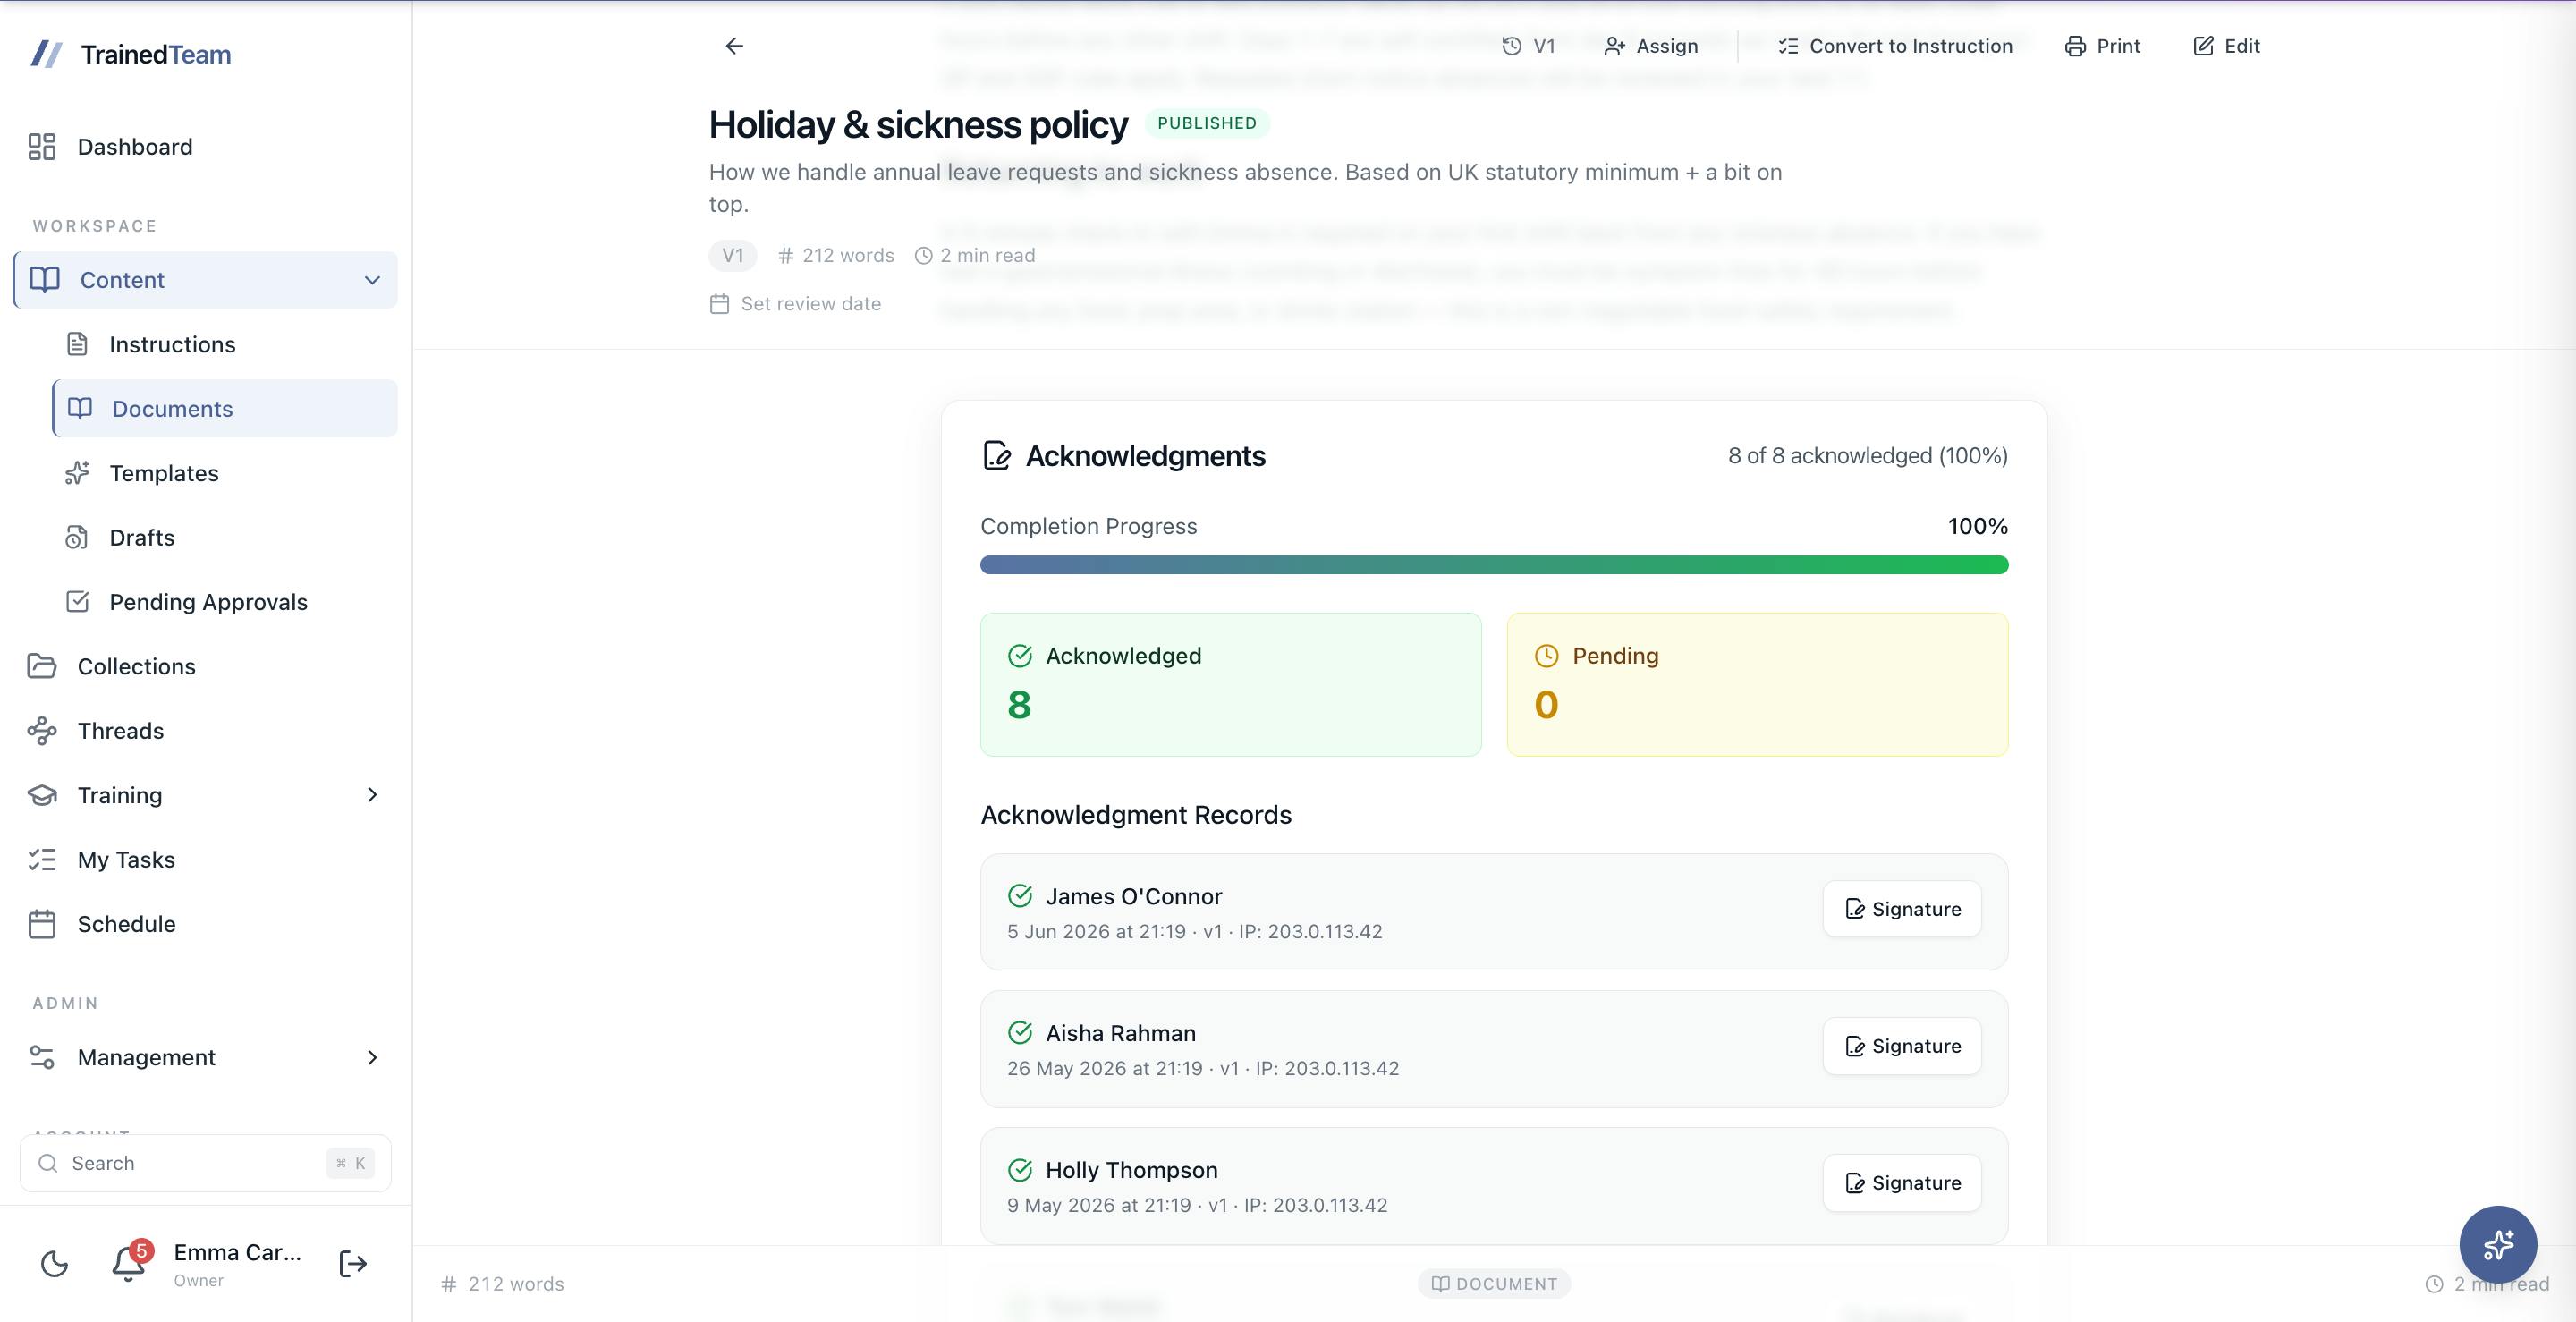
Task: Open Instructions in the sidebar
Action: pos(225,344)
